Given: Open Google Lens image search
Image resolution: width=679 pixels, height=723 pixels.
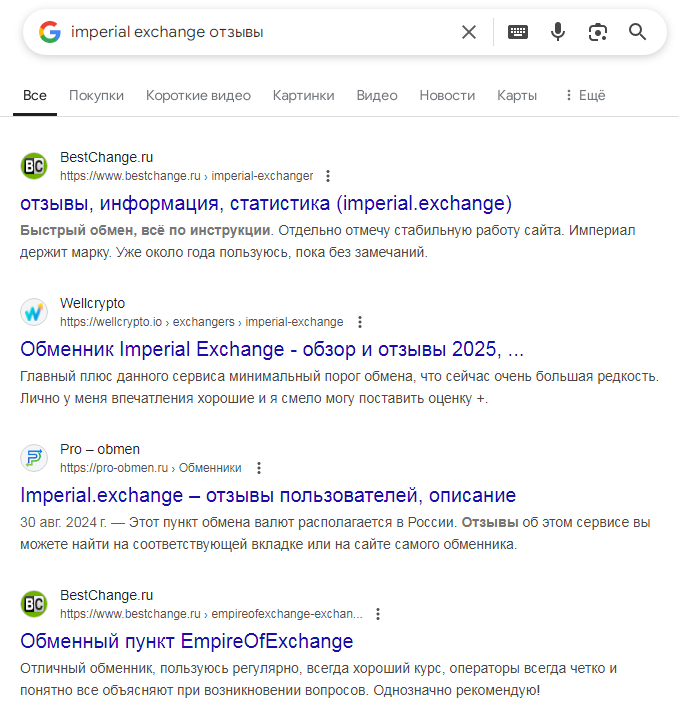Looking at the screenshot, I should tap(598, 32).
